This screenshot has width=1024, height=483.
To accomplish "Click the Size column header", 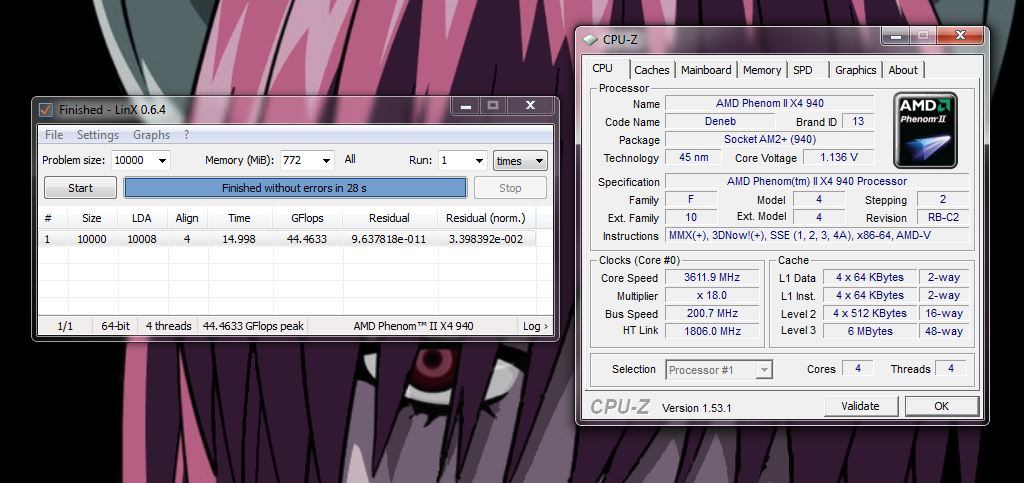I will 91,218.
